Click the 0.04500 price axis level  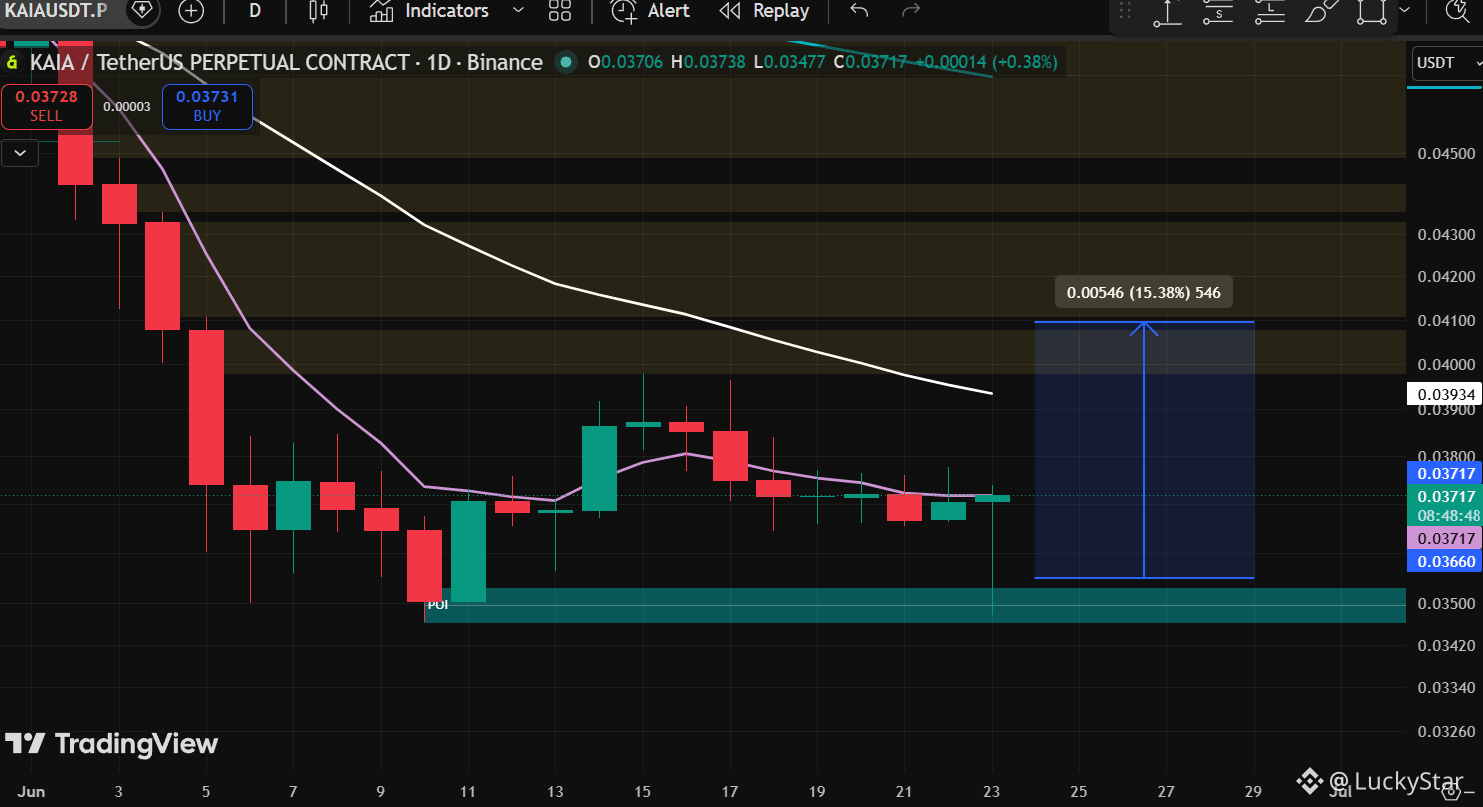pyautogui.click(x=1445, y=154)
